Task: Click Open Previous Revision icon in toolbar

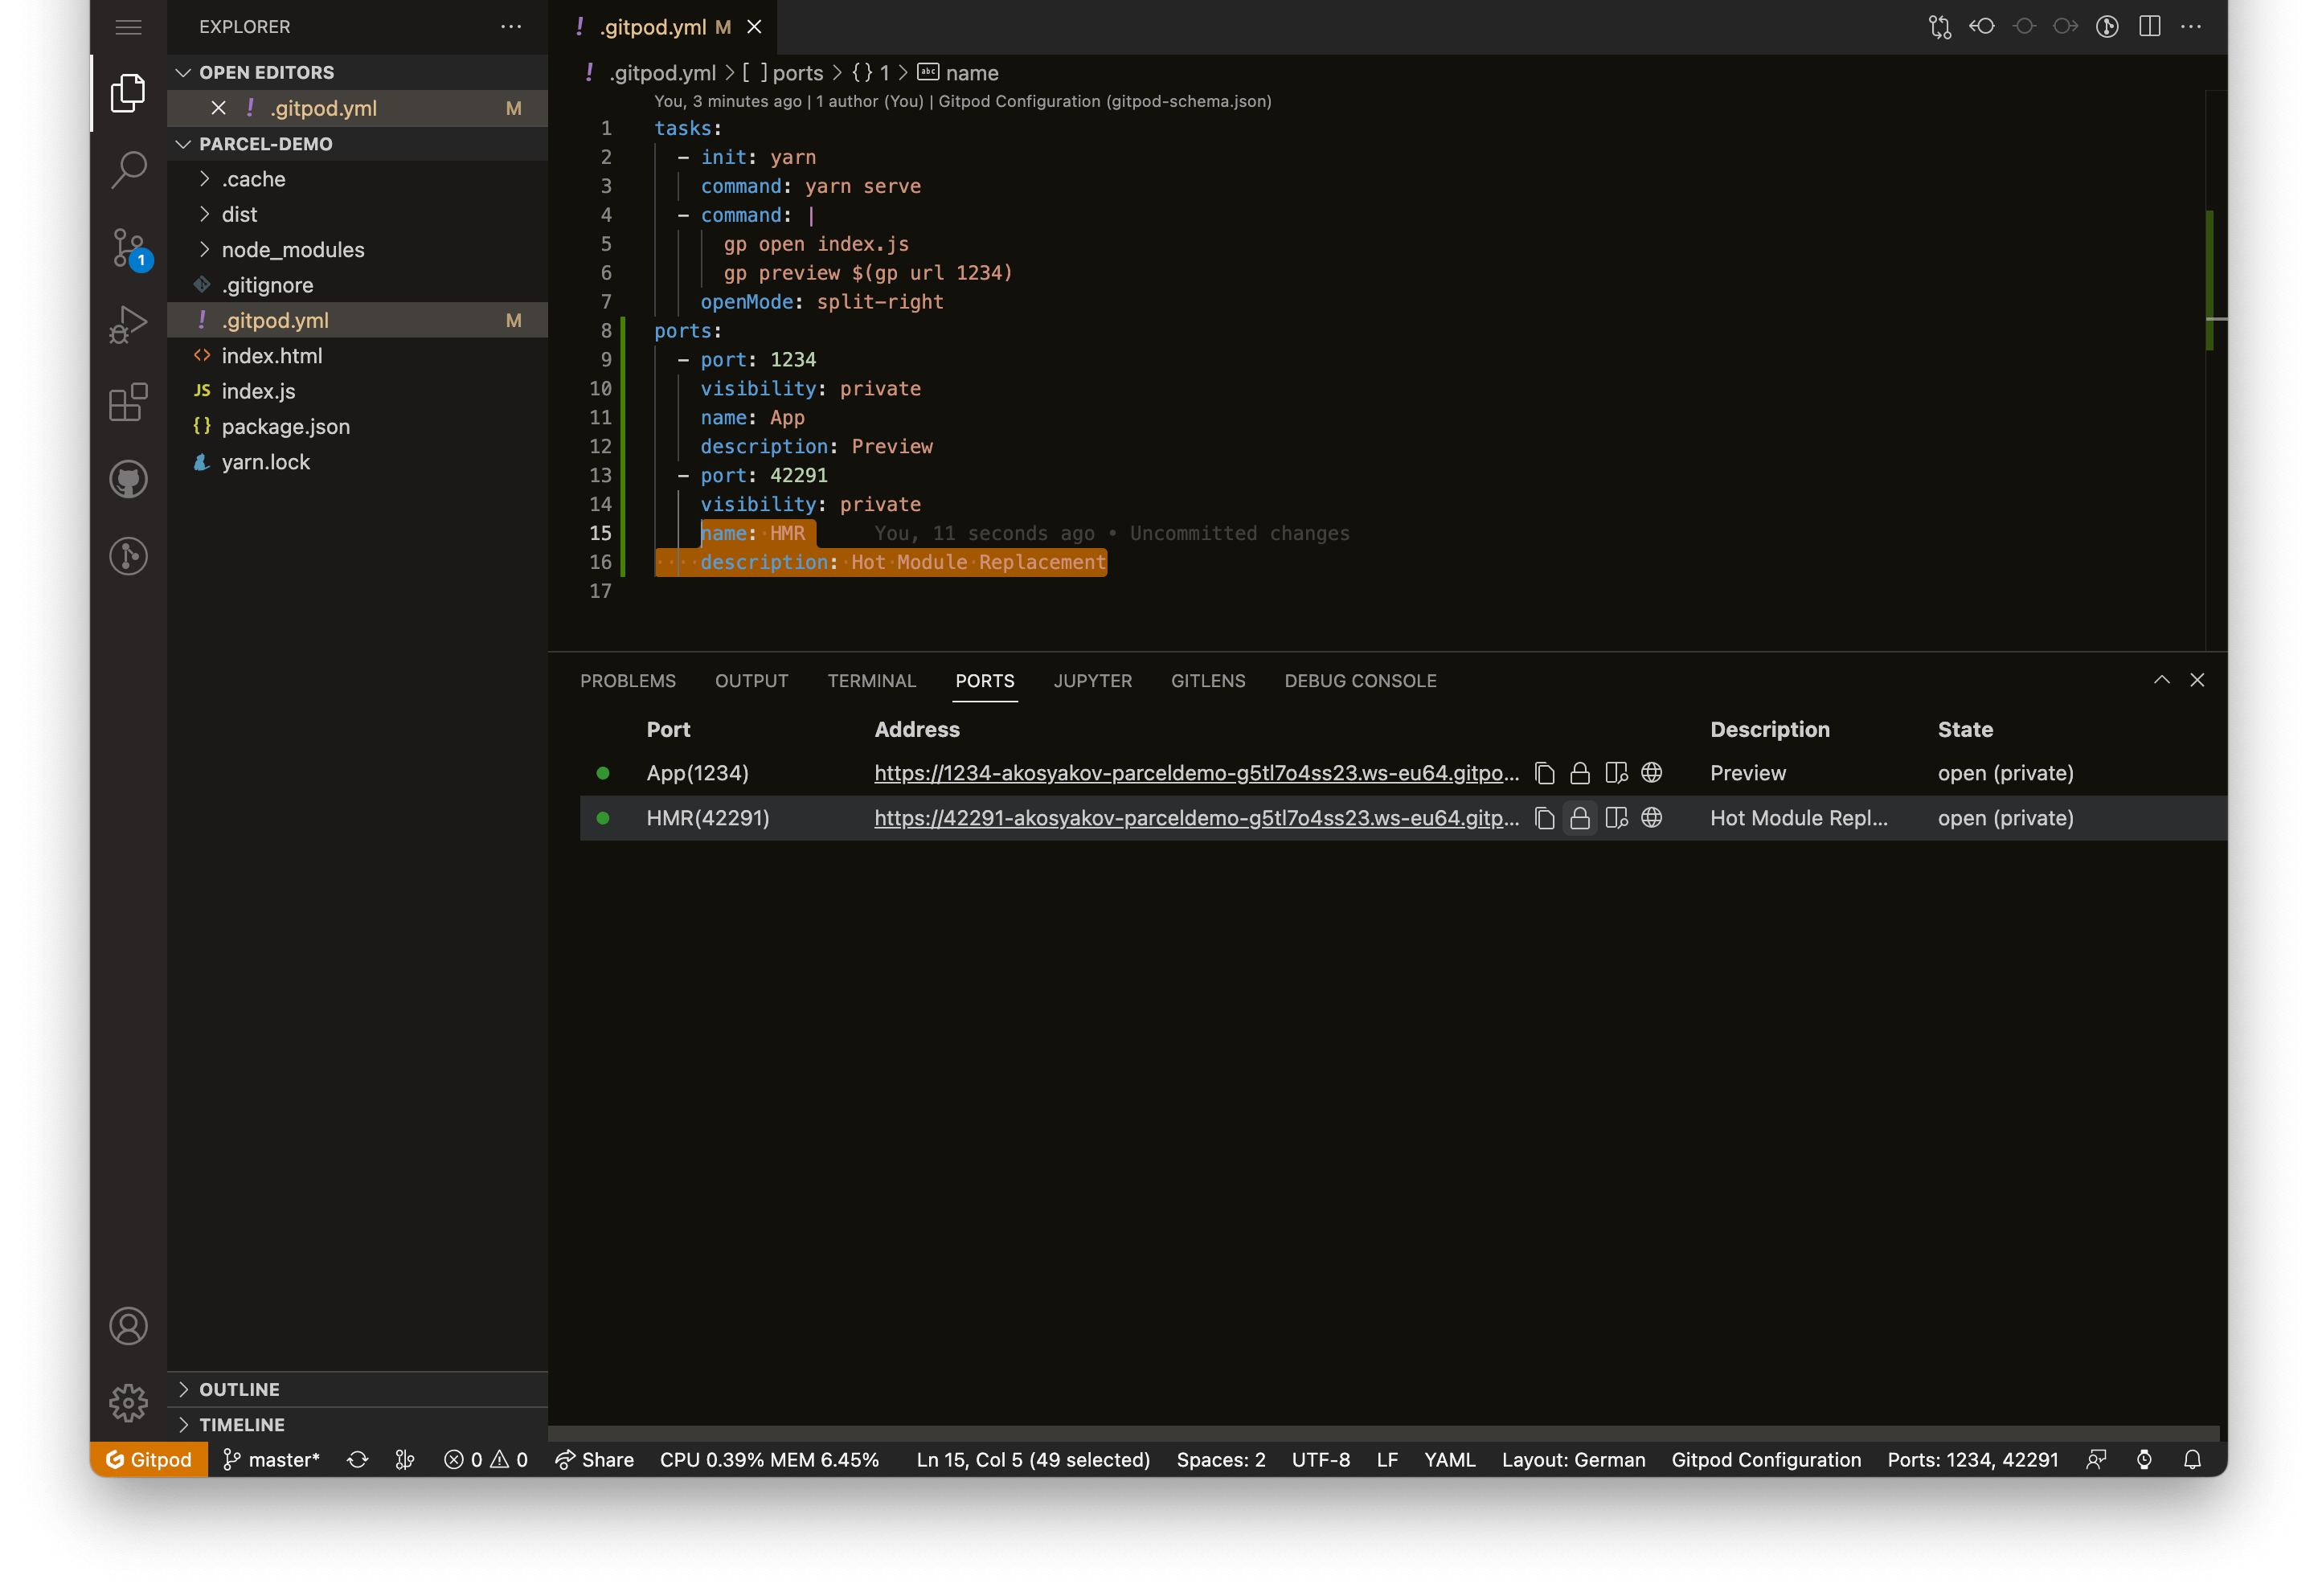Action: point(1982,27)
